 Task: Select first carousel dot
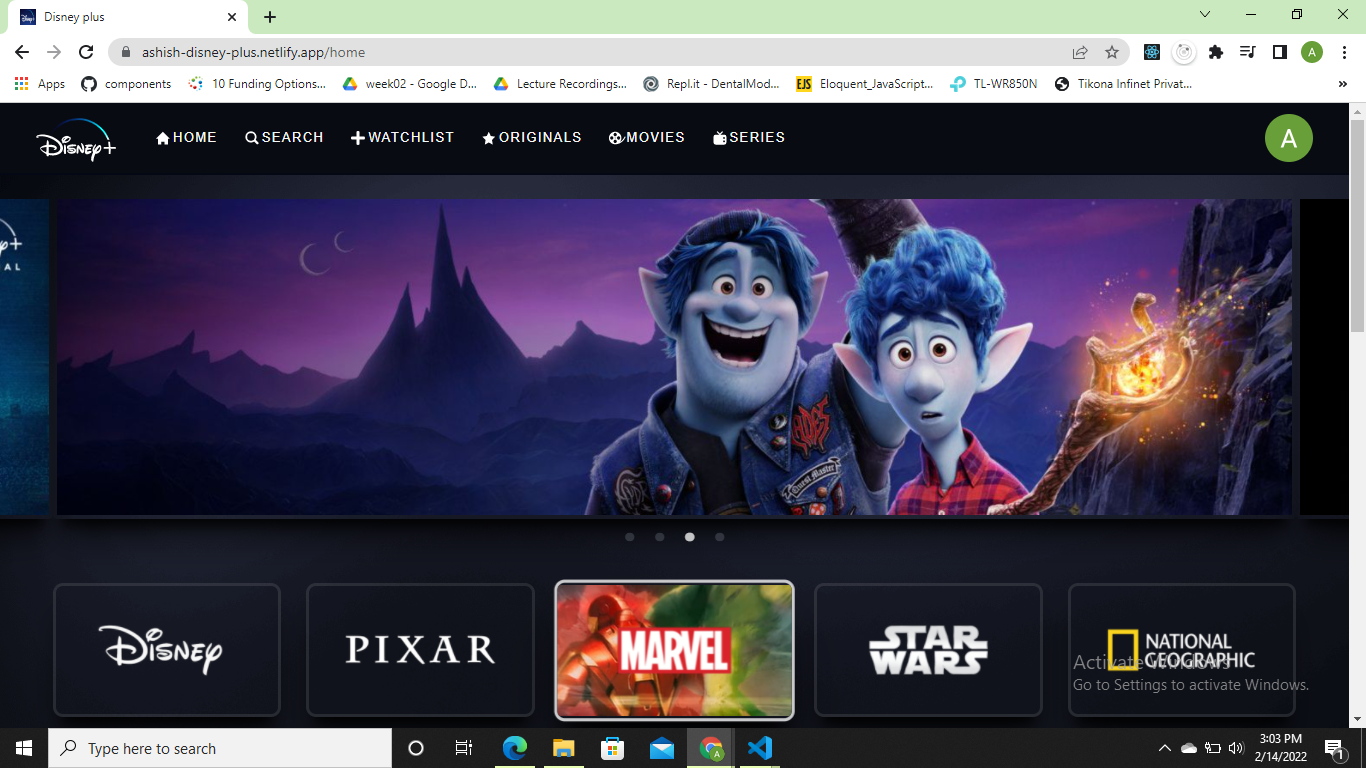click(630, 537)
